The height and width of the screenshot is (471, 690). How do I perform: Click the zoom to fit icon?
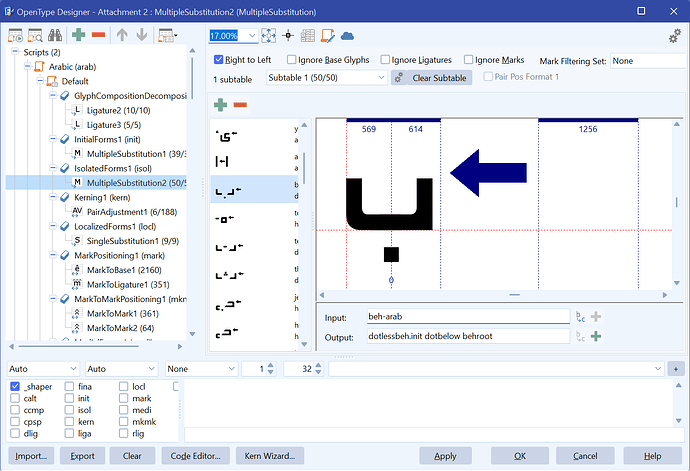click(268, 36)
